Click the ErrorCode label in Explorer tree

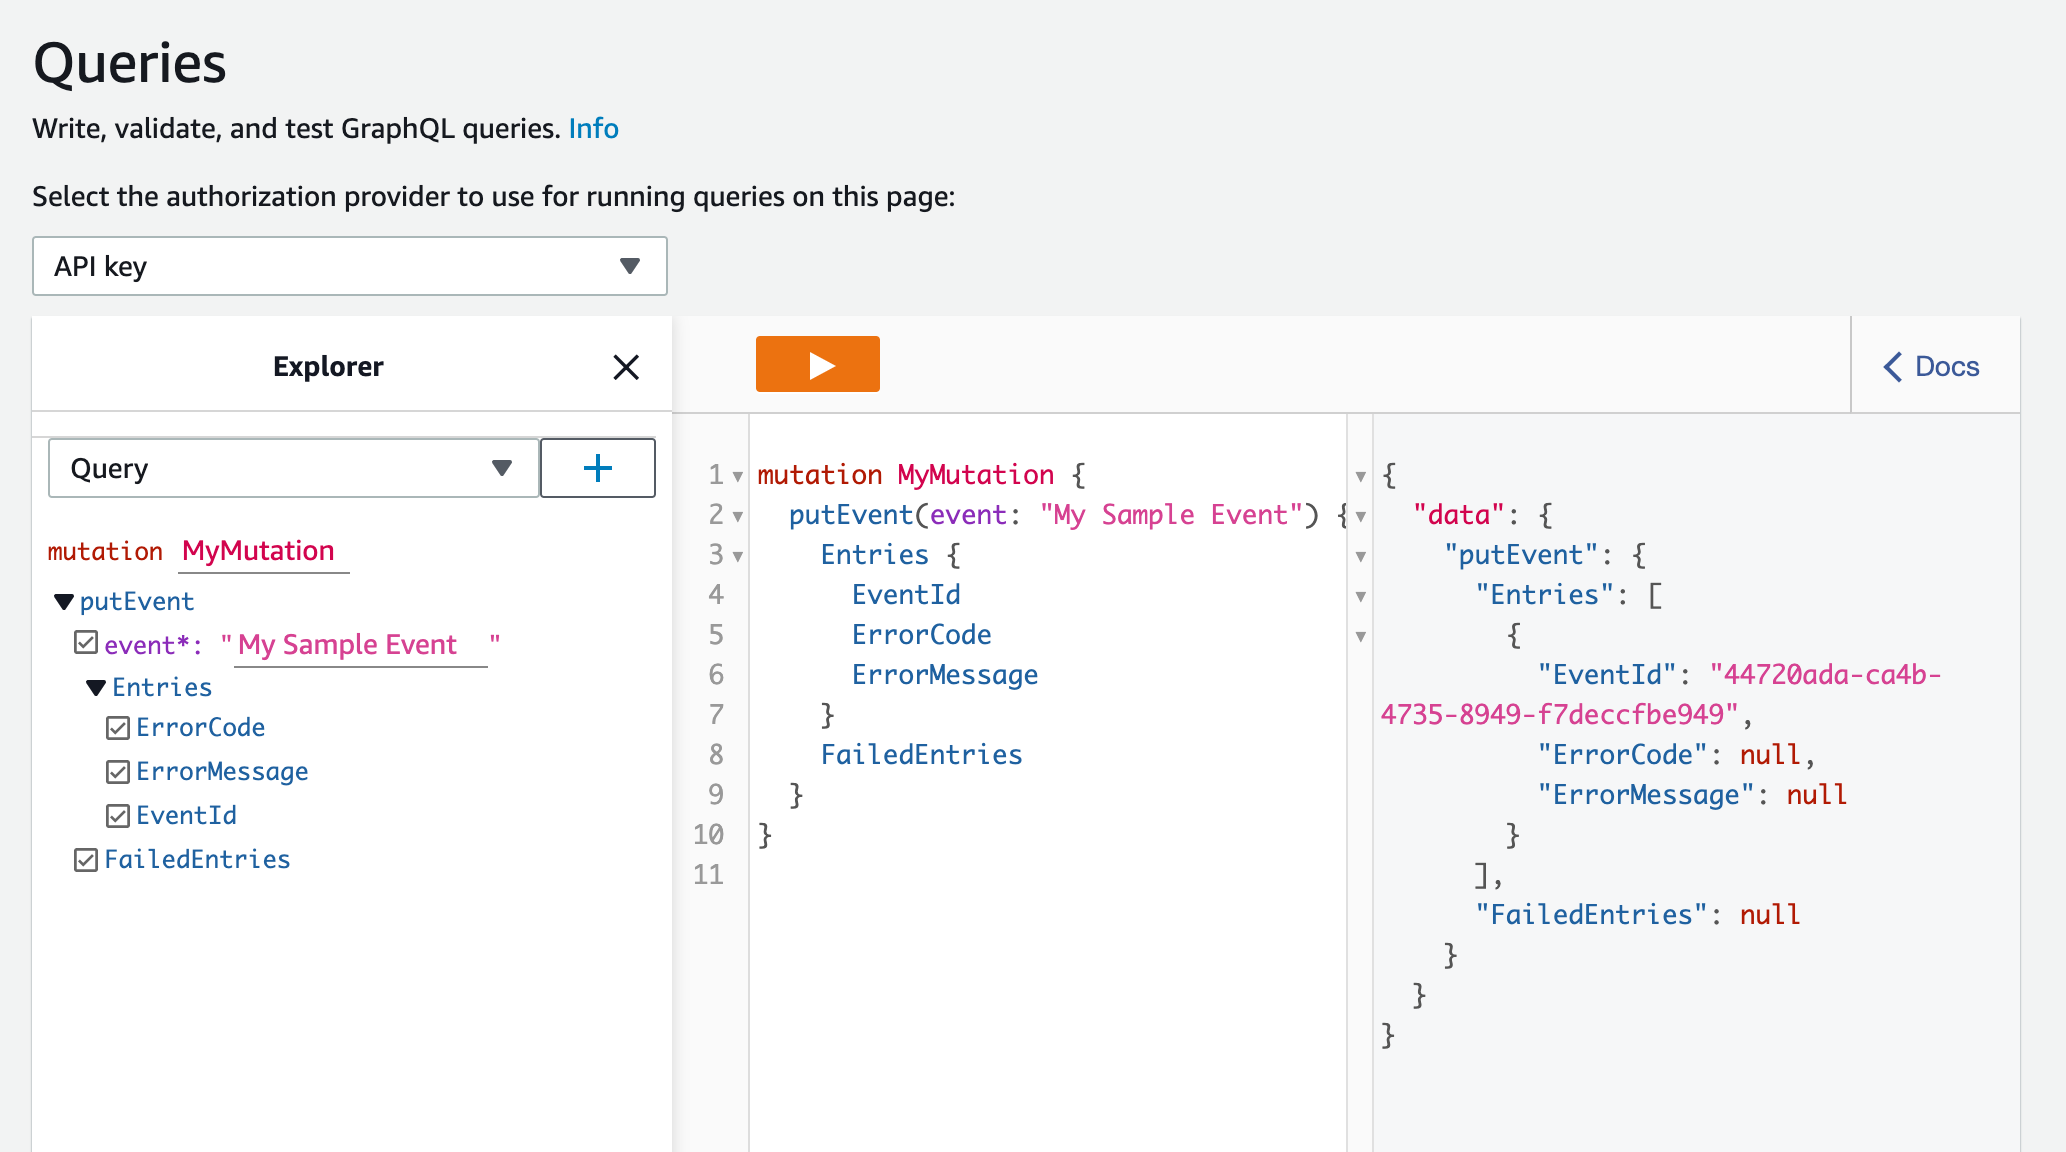201,727
